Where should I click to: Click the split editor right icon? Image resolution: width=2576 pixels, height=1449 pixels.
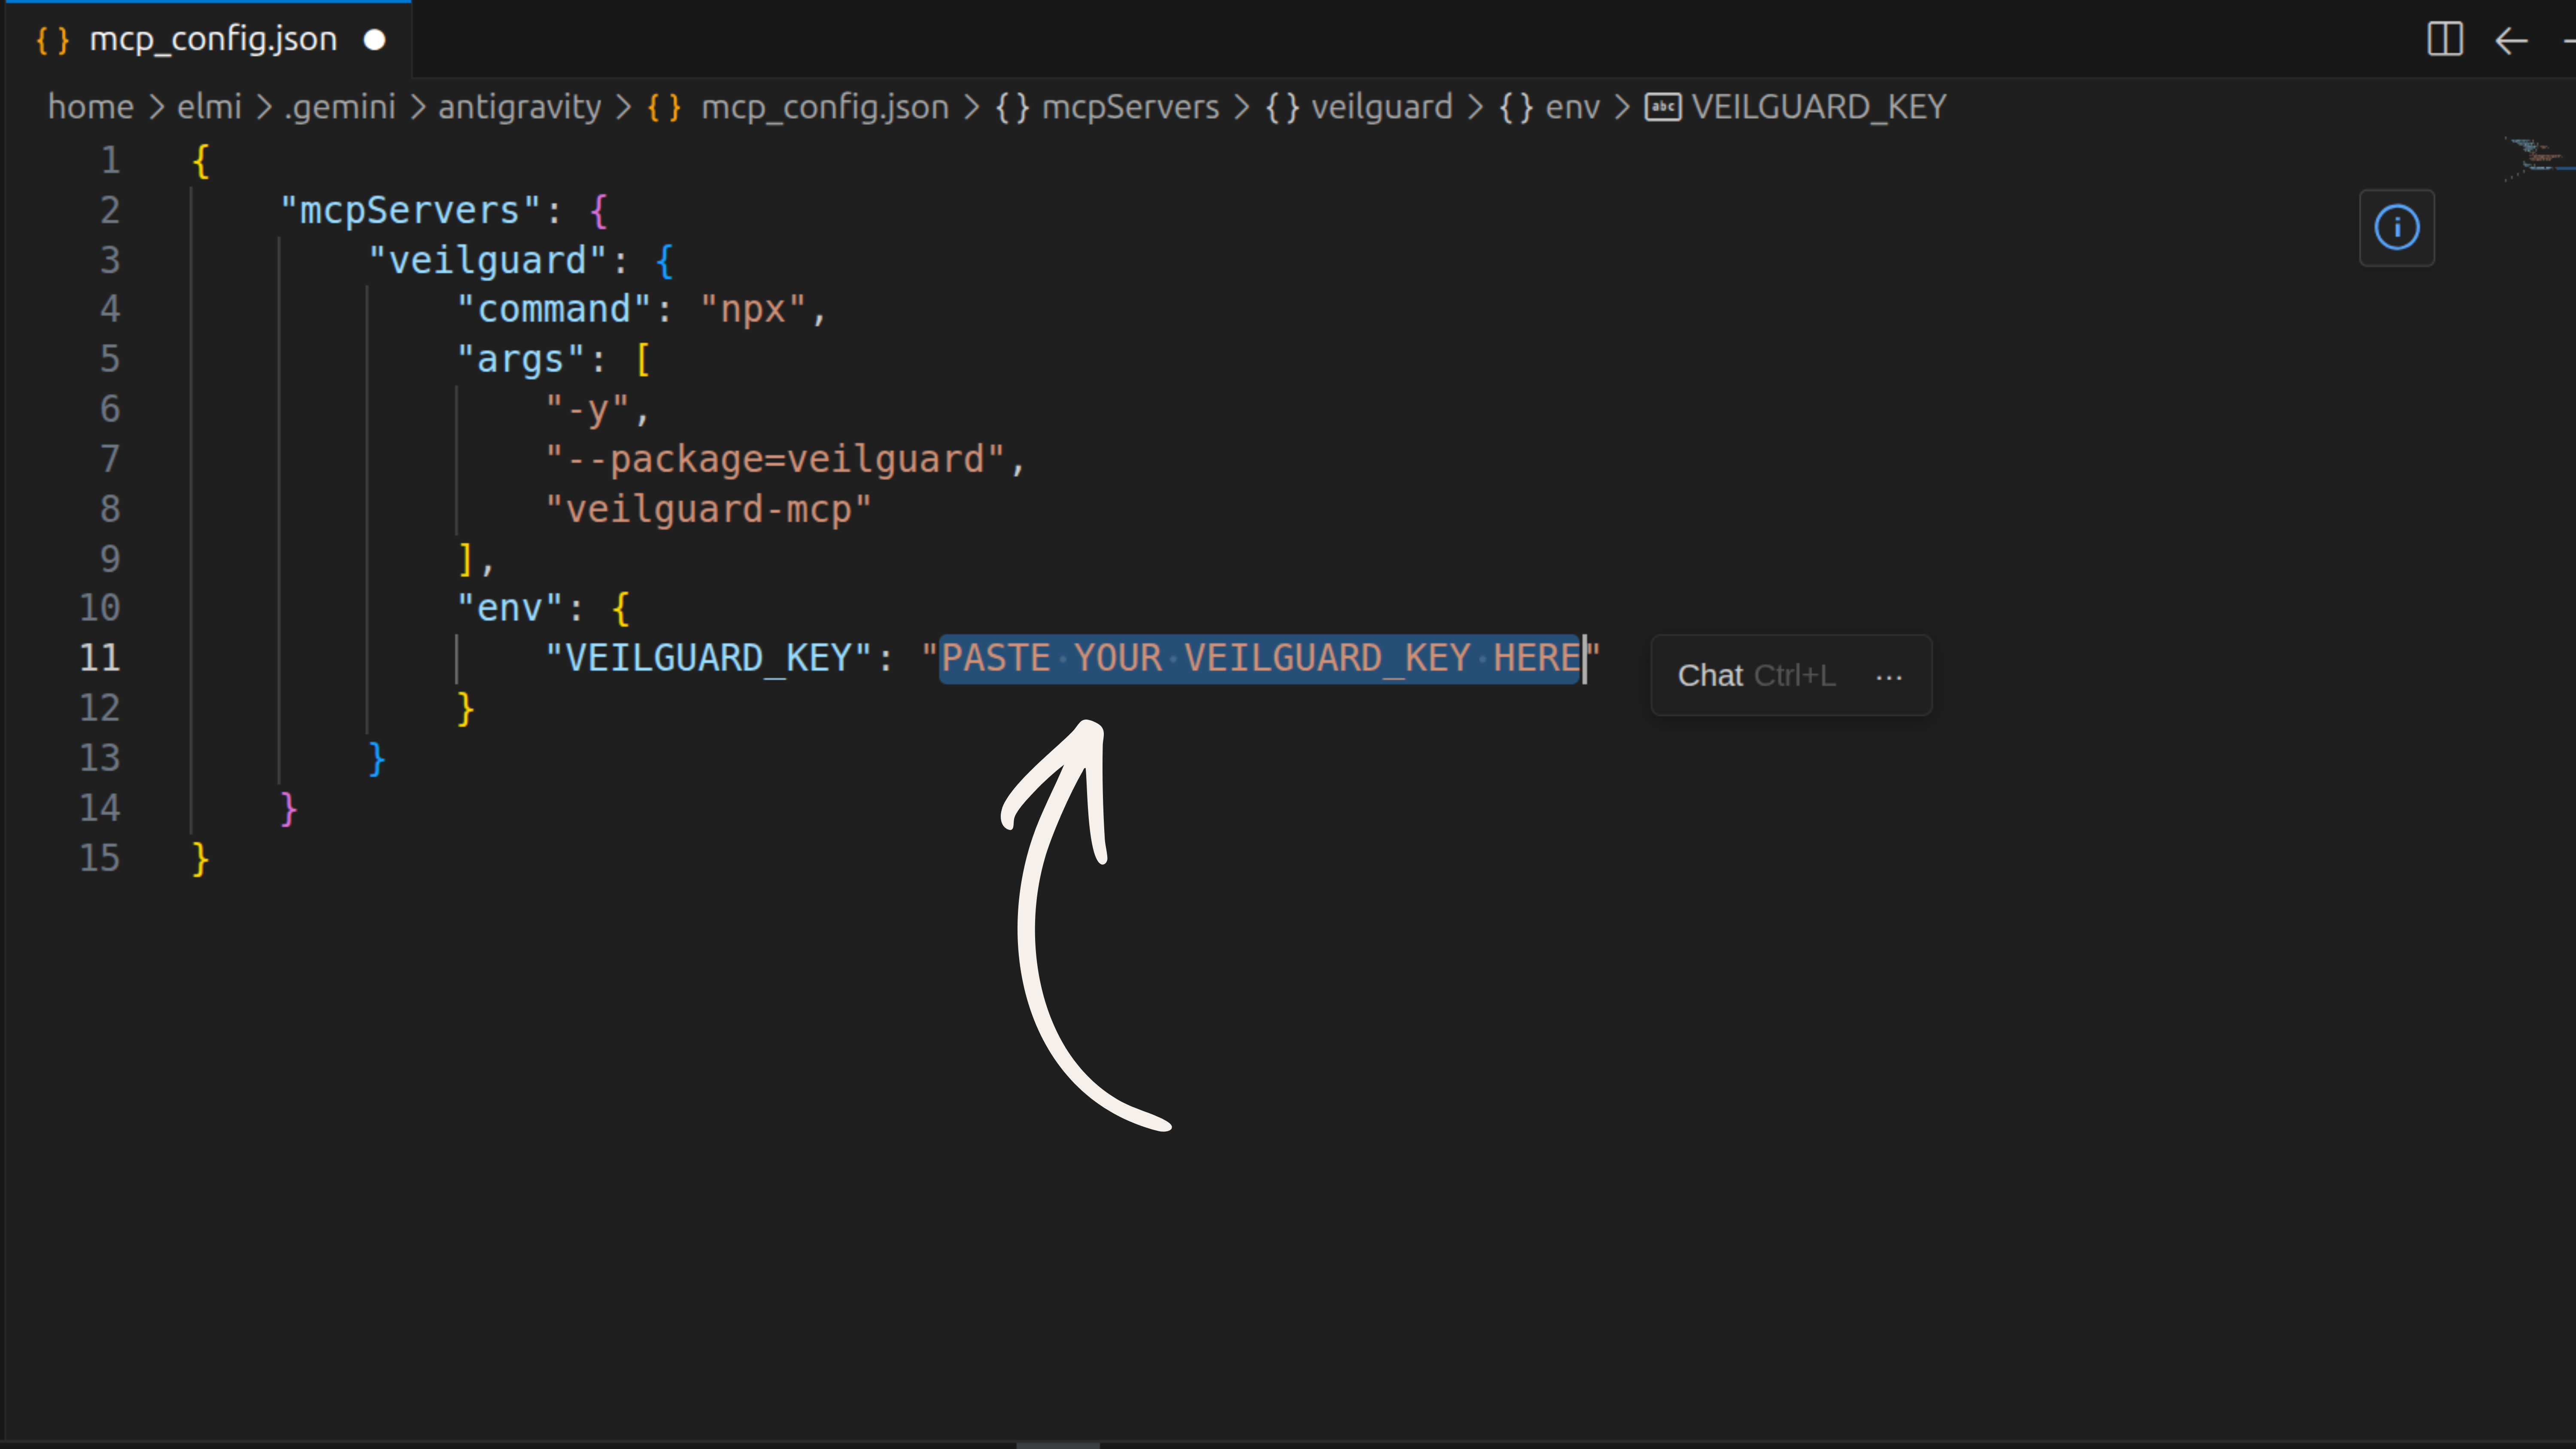click(2444, 40)
